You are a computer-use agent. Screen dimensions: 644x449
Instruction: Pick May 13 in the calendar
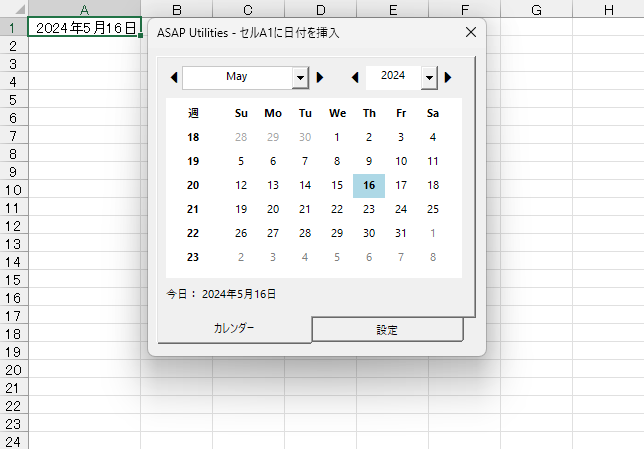[x=273, y=186]
